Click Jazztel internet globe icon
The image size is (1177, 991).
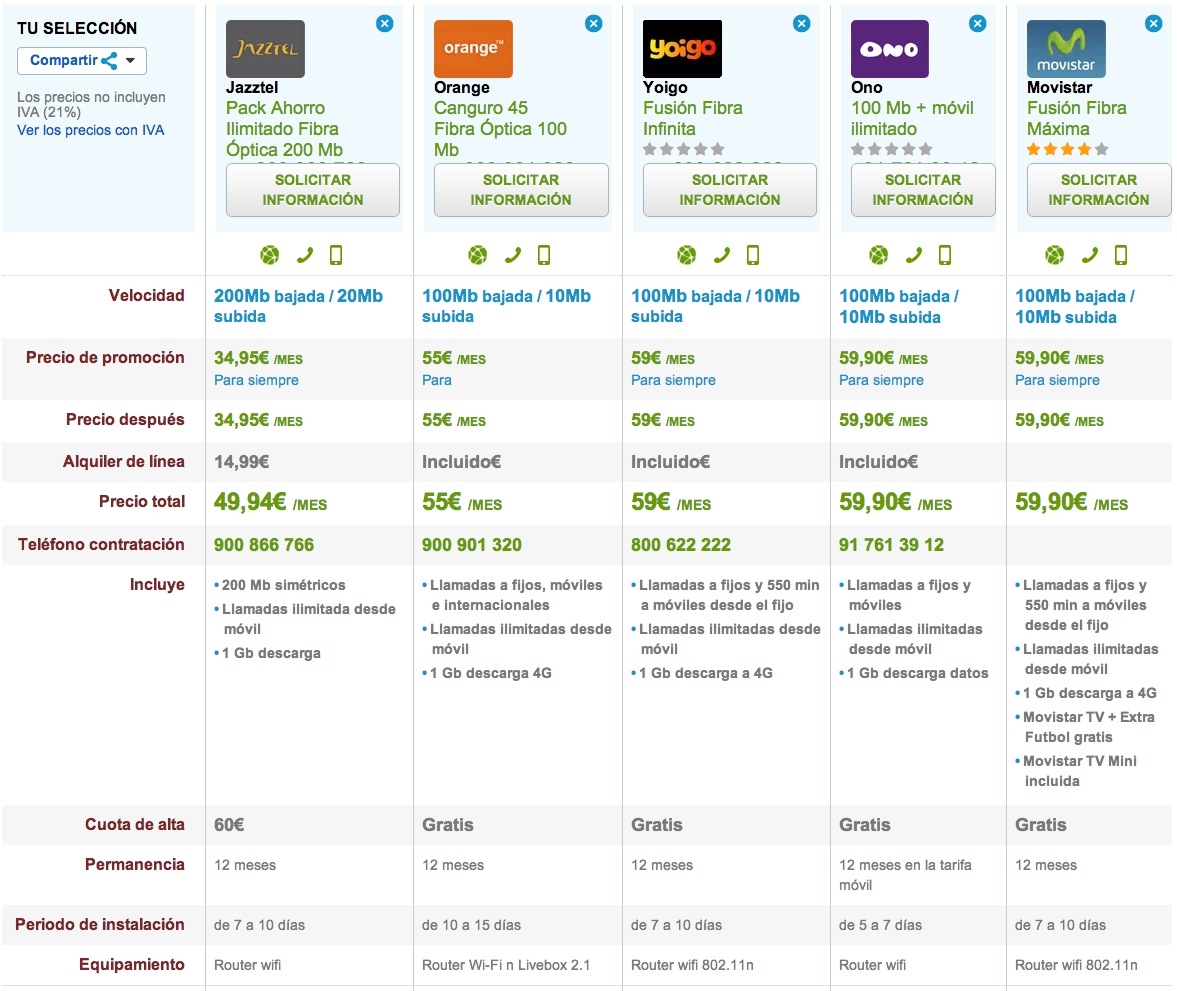pos(269,255)
